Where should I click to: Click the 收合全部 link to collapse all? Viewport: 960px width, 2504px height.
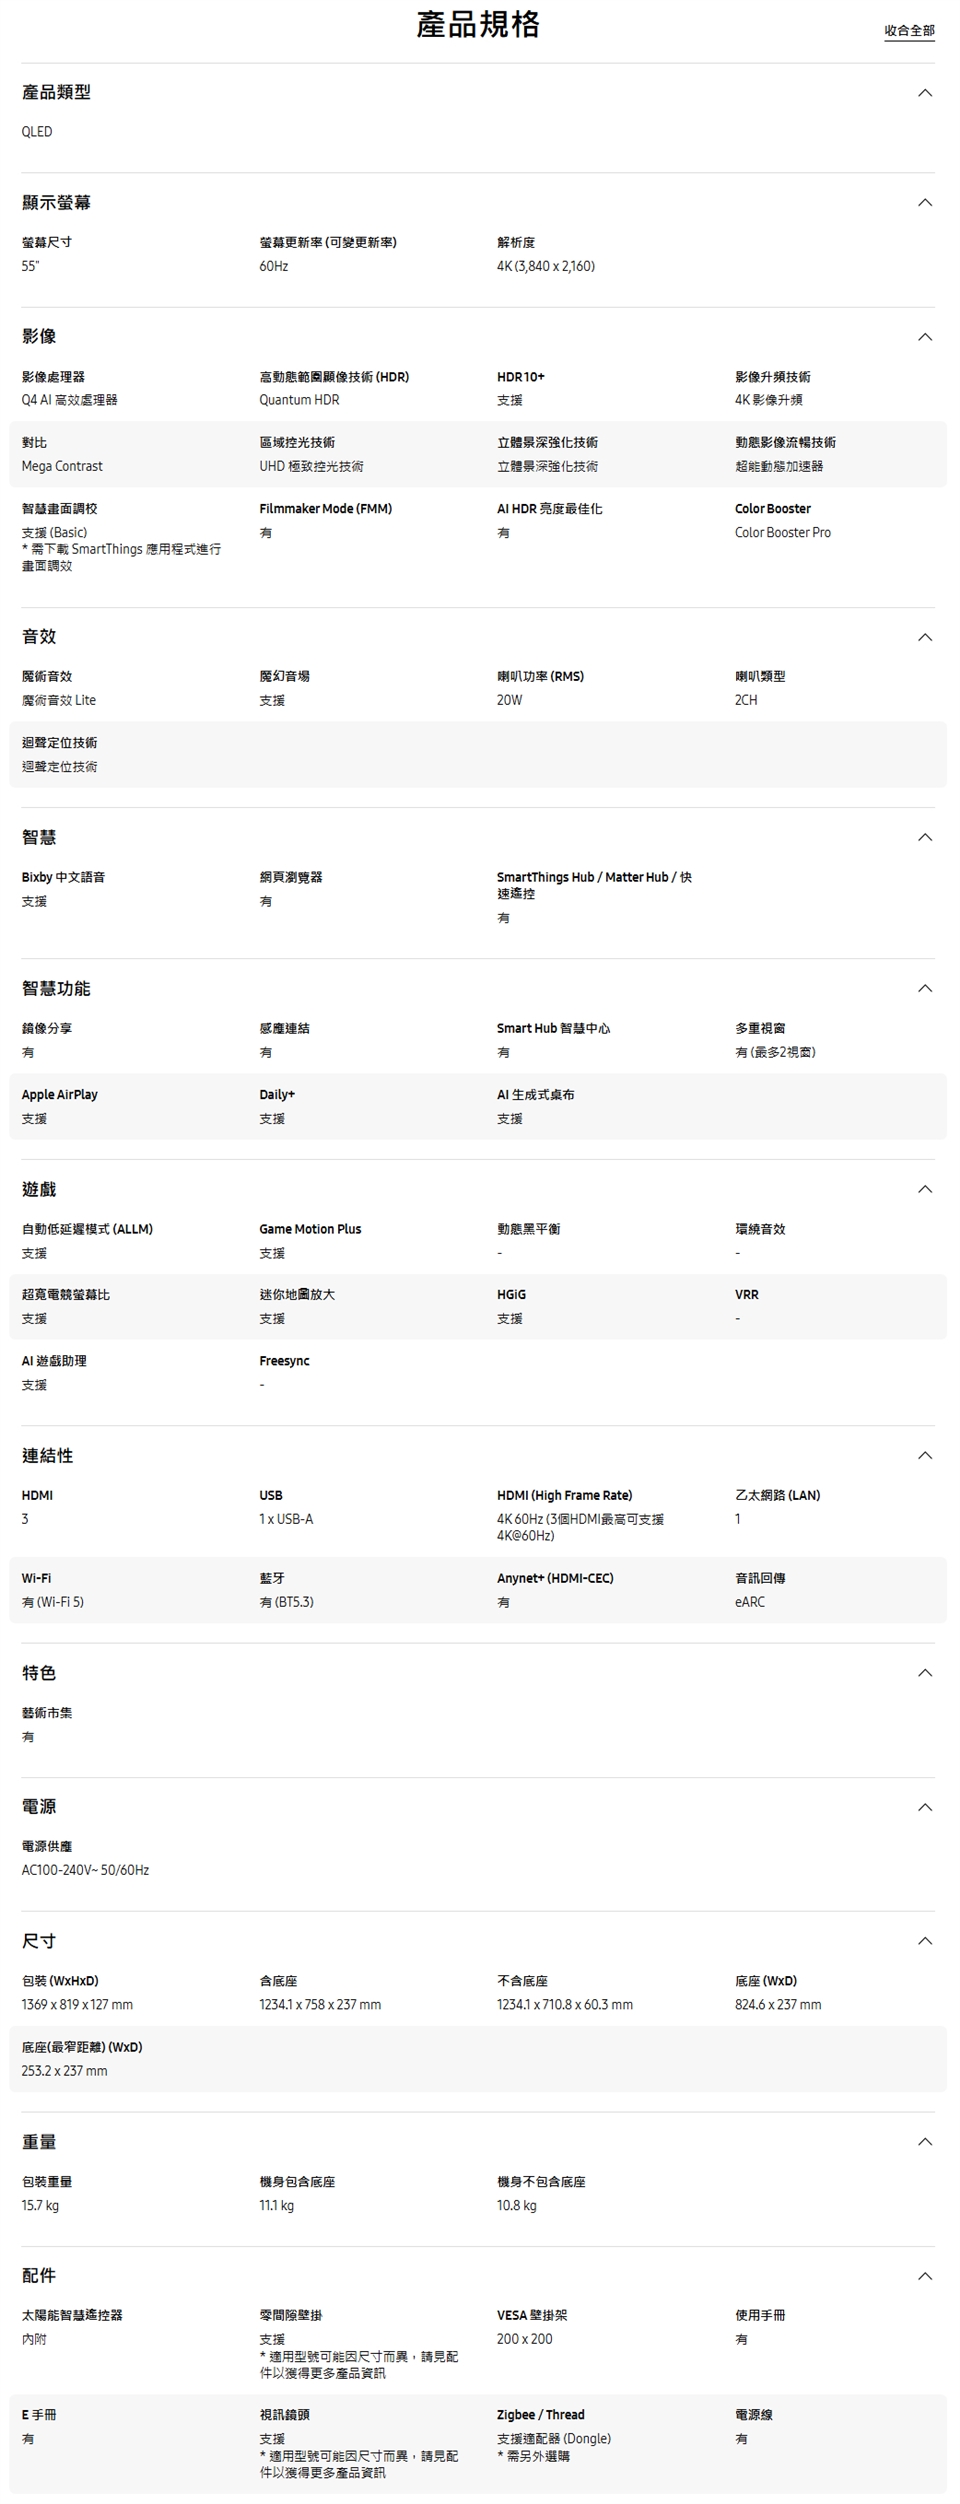(x=908, y=31)
